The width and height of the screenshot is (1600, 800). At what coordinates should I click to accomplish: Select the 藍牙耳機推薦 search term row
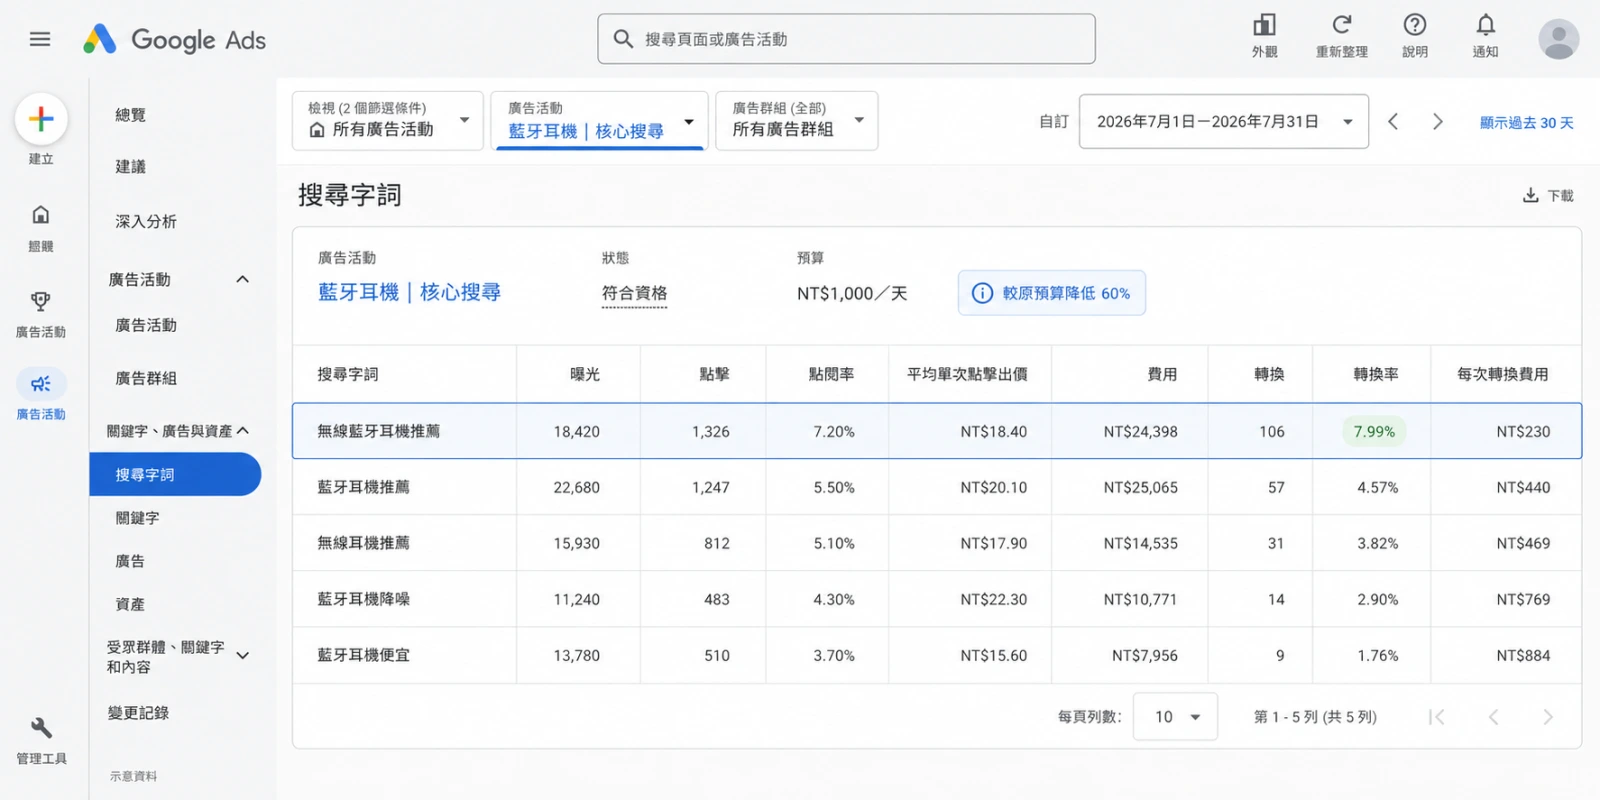click(x=936, y=487)
